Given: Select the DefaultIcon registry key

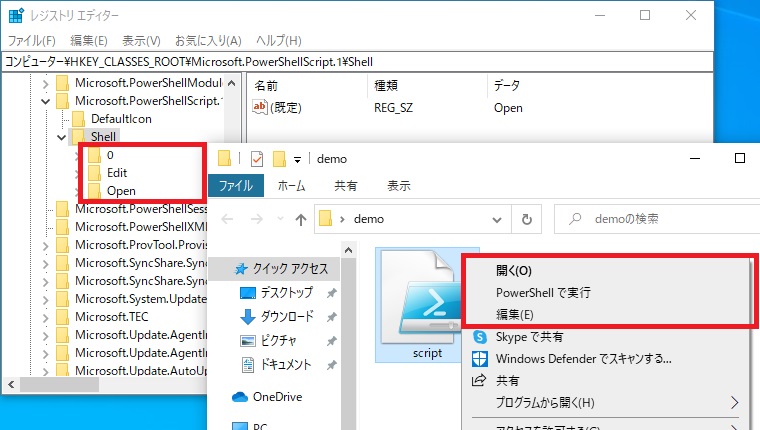Looking at the screenshot, I should pos(121,119).
